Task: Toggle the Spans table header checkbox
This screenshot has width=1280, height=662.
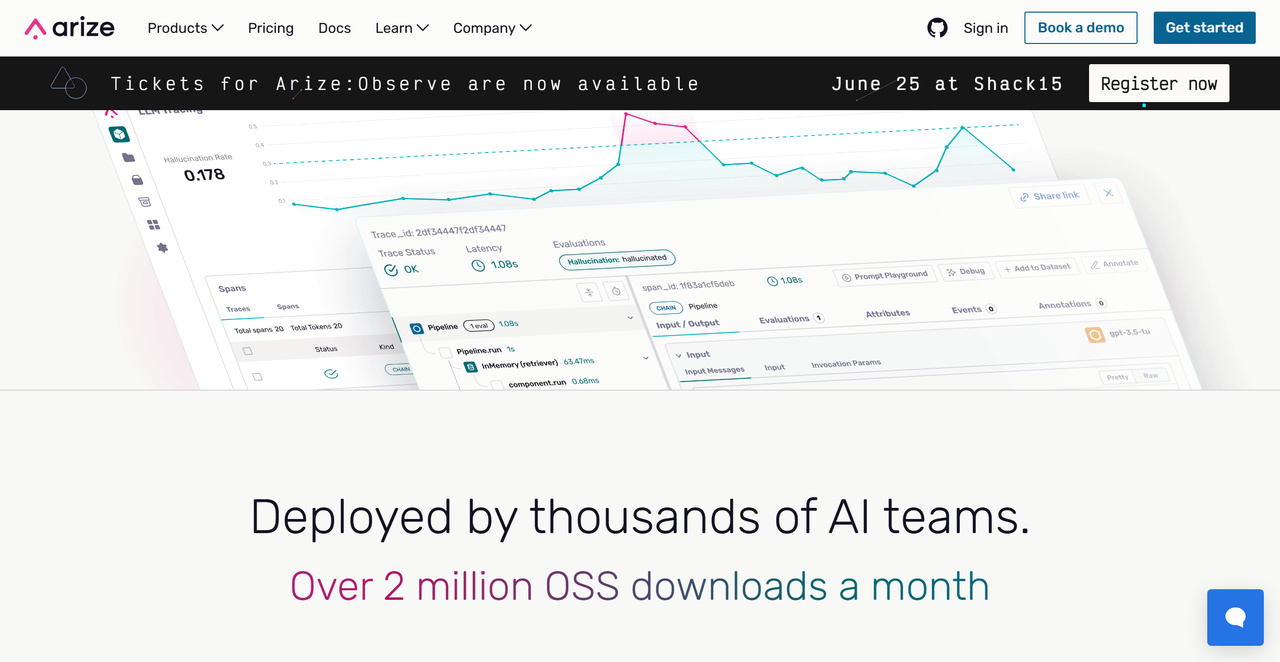Action: pyautogui.click(x=248, y=351)
